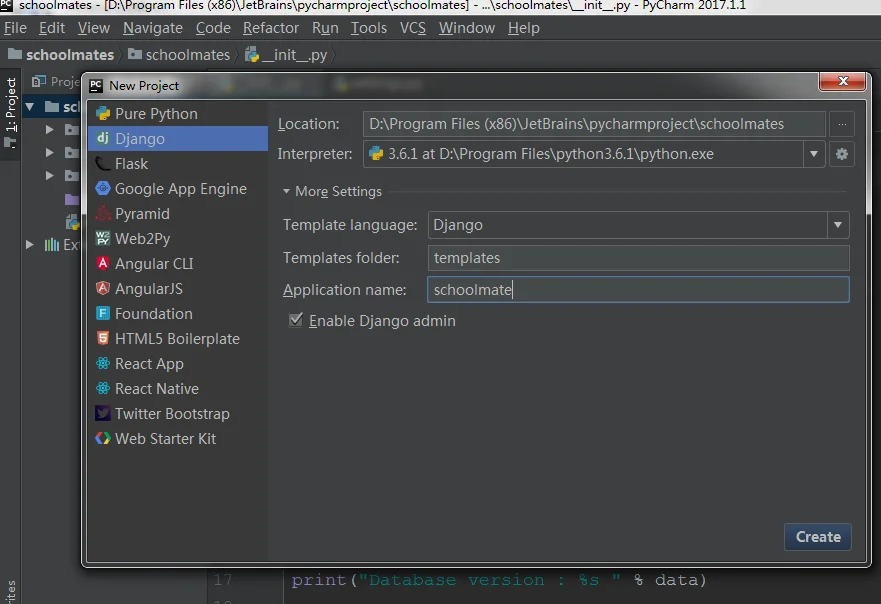This screenshot has width=881, height=604.
Task: Toggle Enable Django admin checkbox
Action: pyautogui.click(x=296, y=320)
